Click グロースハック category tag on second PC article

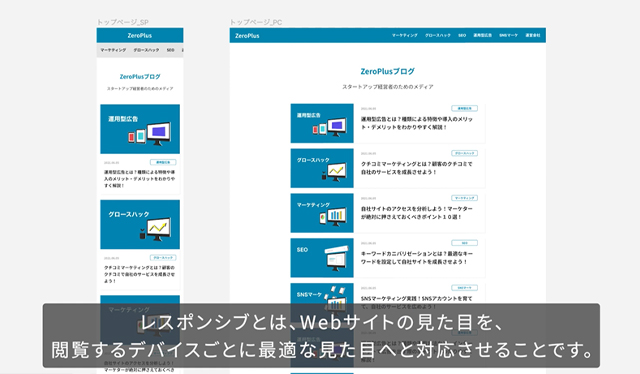[464, 153]
